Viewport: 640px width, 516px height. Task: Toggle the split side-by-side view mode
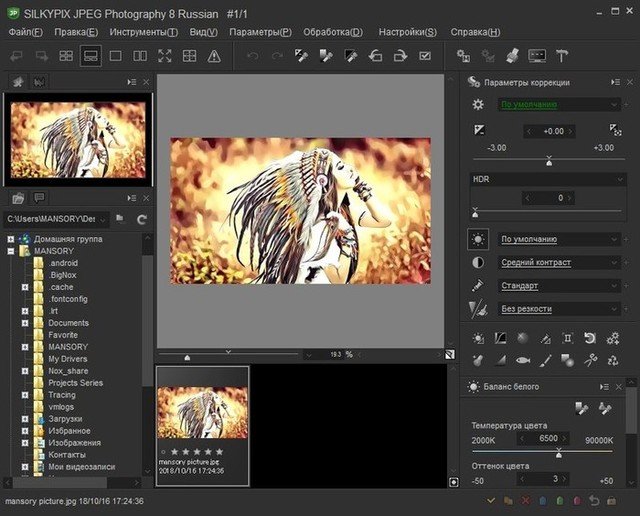pos(139,56)
